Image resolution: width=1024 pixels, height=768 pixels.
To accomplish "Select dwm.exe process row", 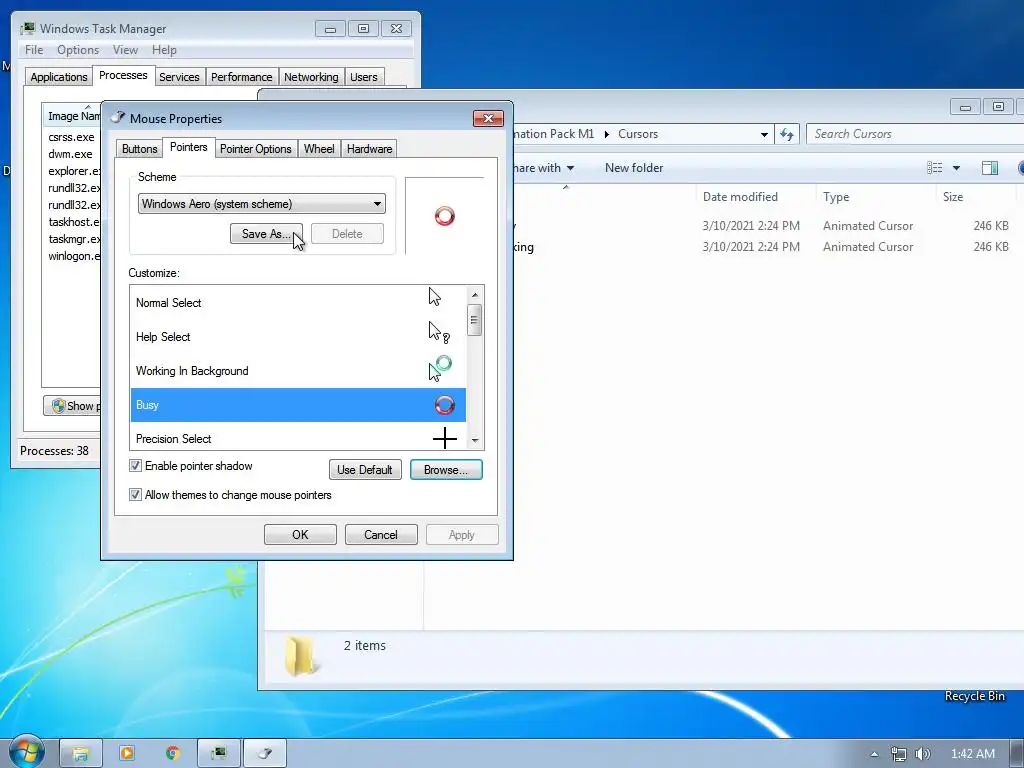I will pos(70,154).
